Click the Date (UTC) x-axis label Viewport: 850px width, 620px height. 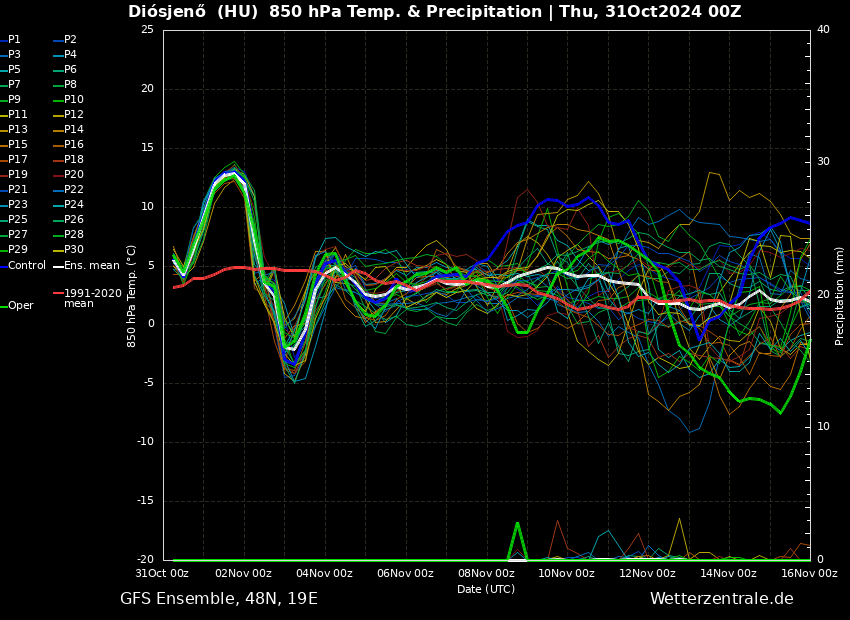486,589
